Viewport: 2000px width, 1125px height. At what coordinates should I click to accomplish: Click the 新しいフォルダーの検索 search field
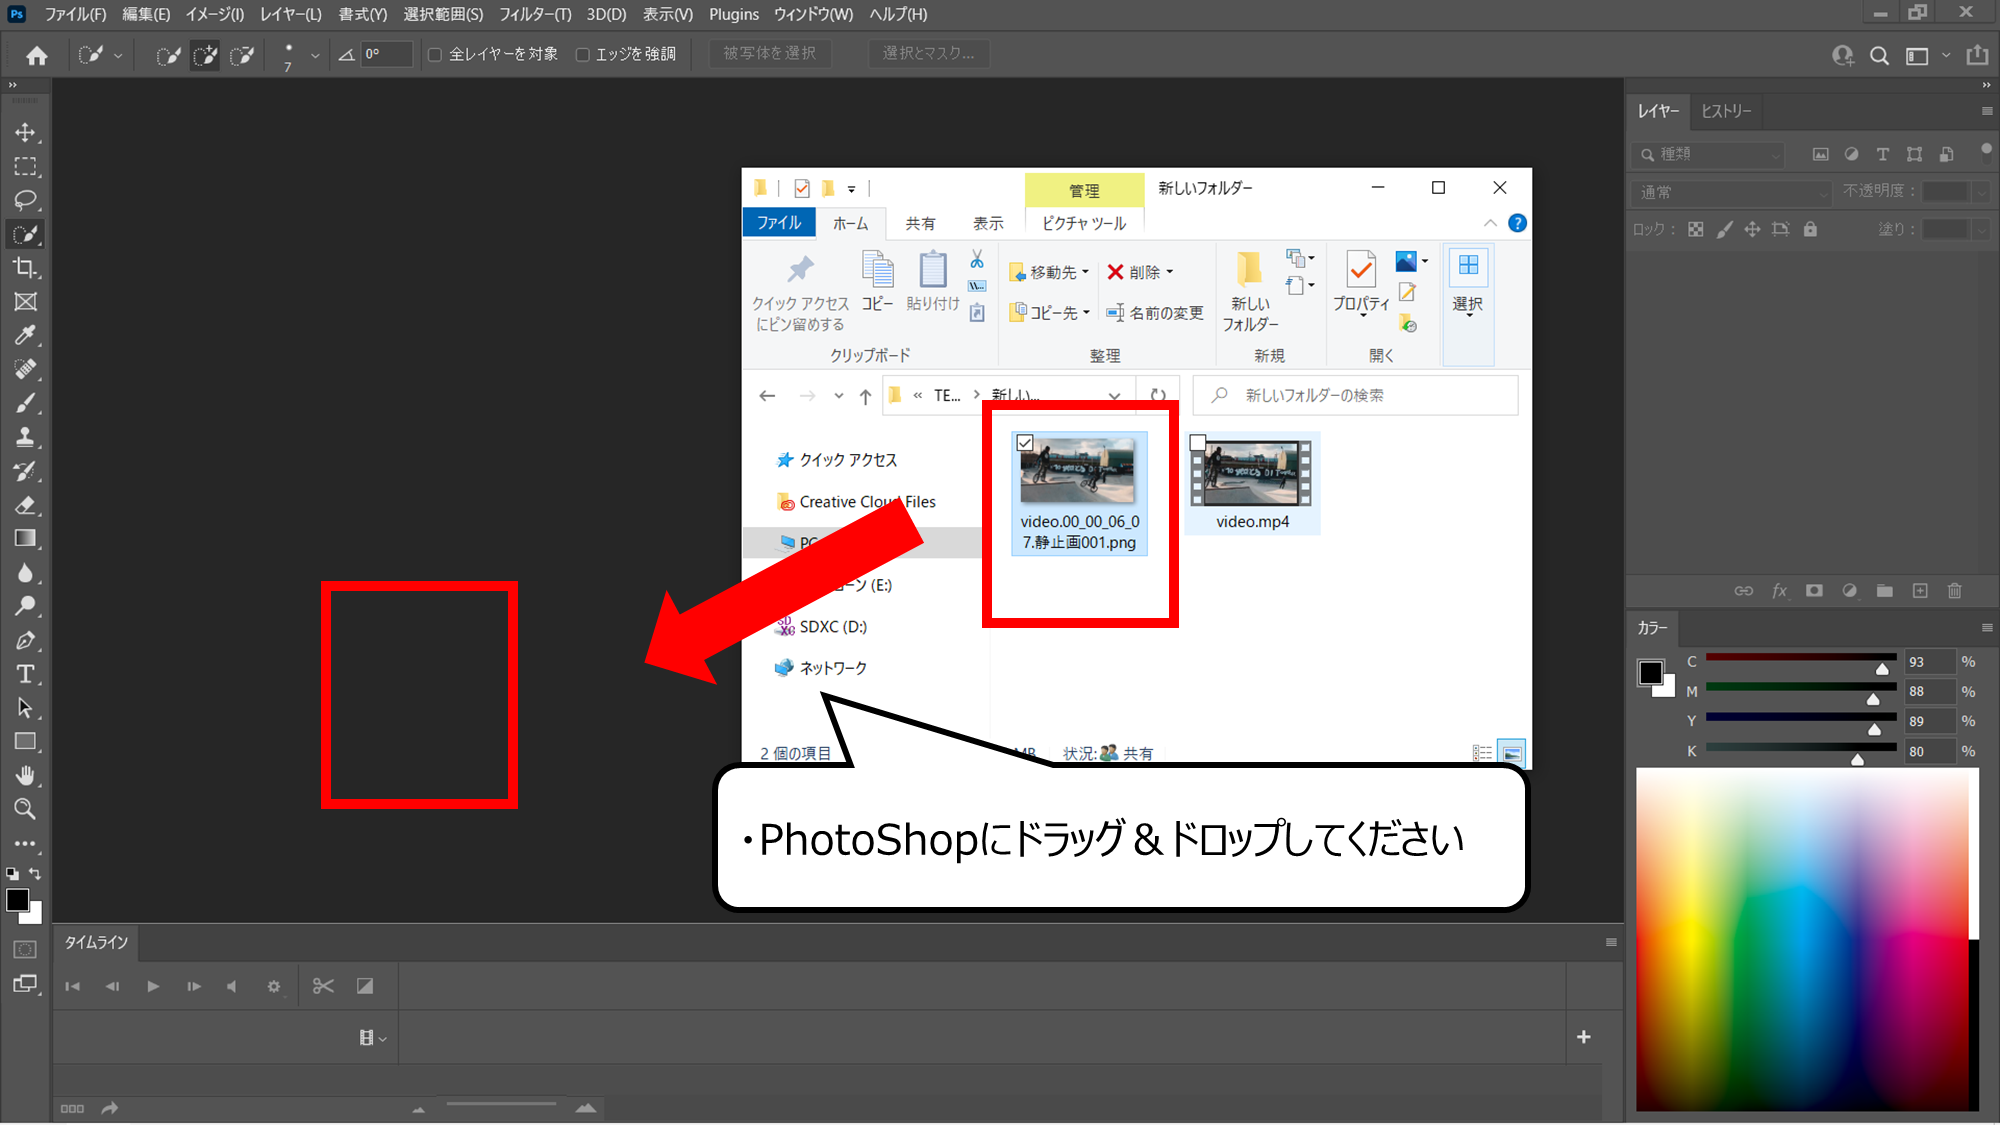[1357, 396]
